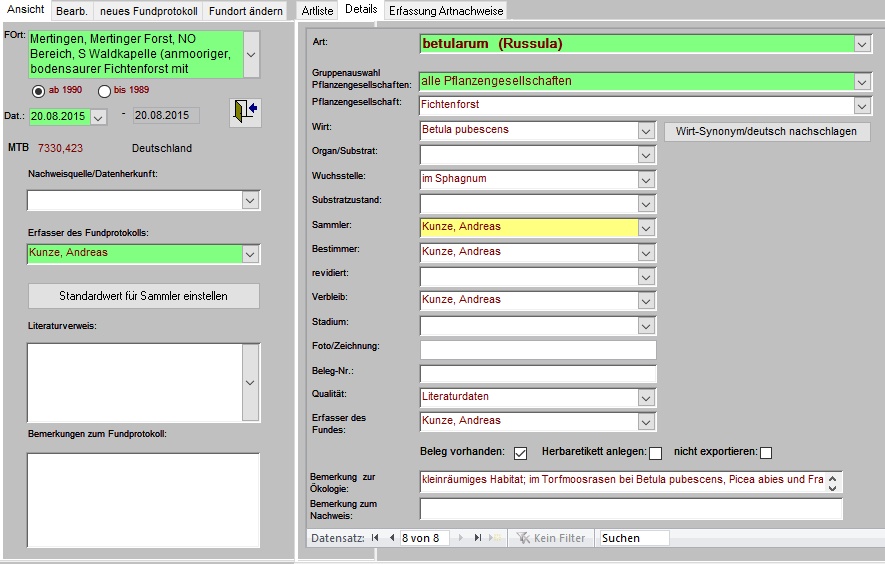Viewport: 885px width, 564px height.
Task: Go to previous record arrow
Action: click(x=390, y=538)
